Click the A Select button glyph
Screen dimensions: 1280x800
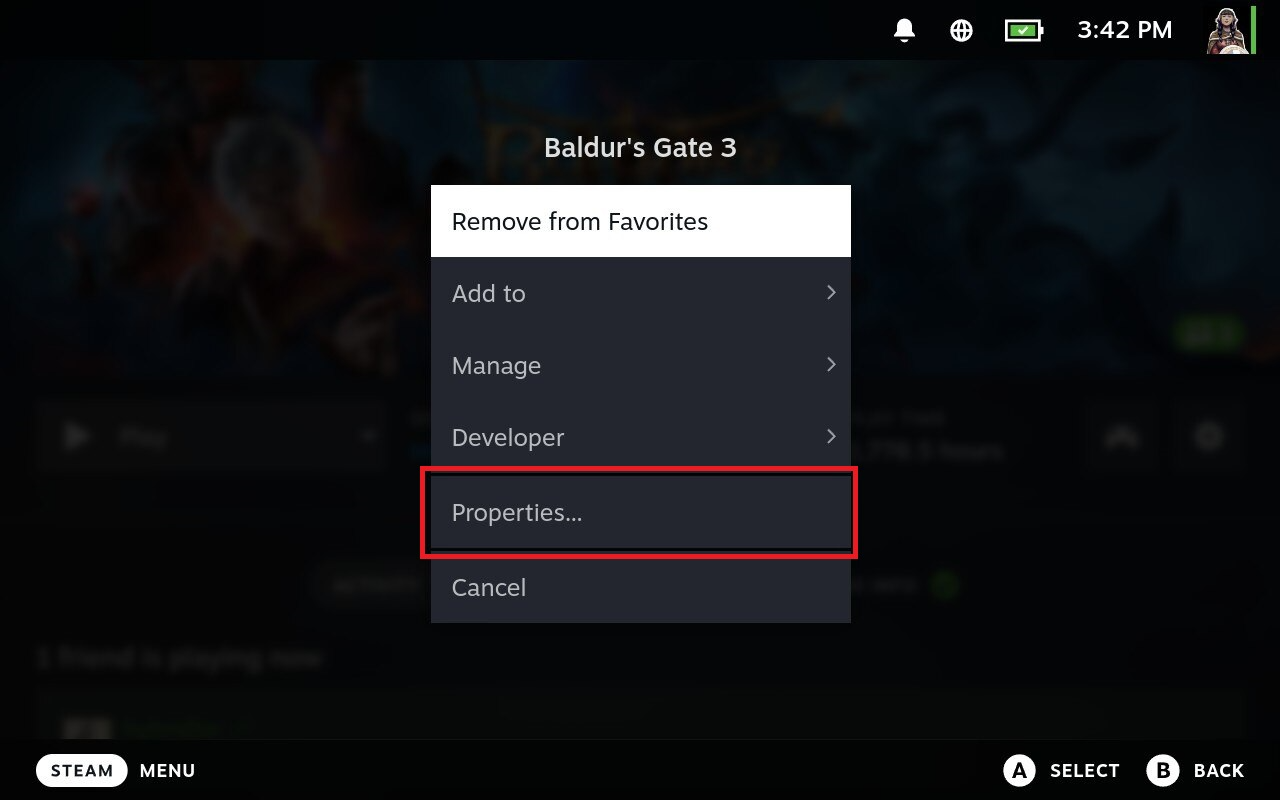tap(1018, 770)
